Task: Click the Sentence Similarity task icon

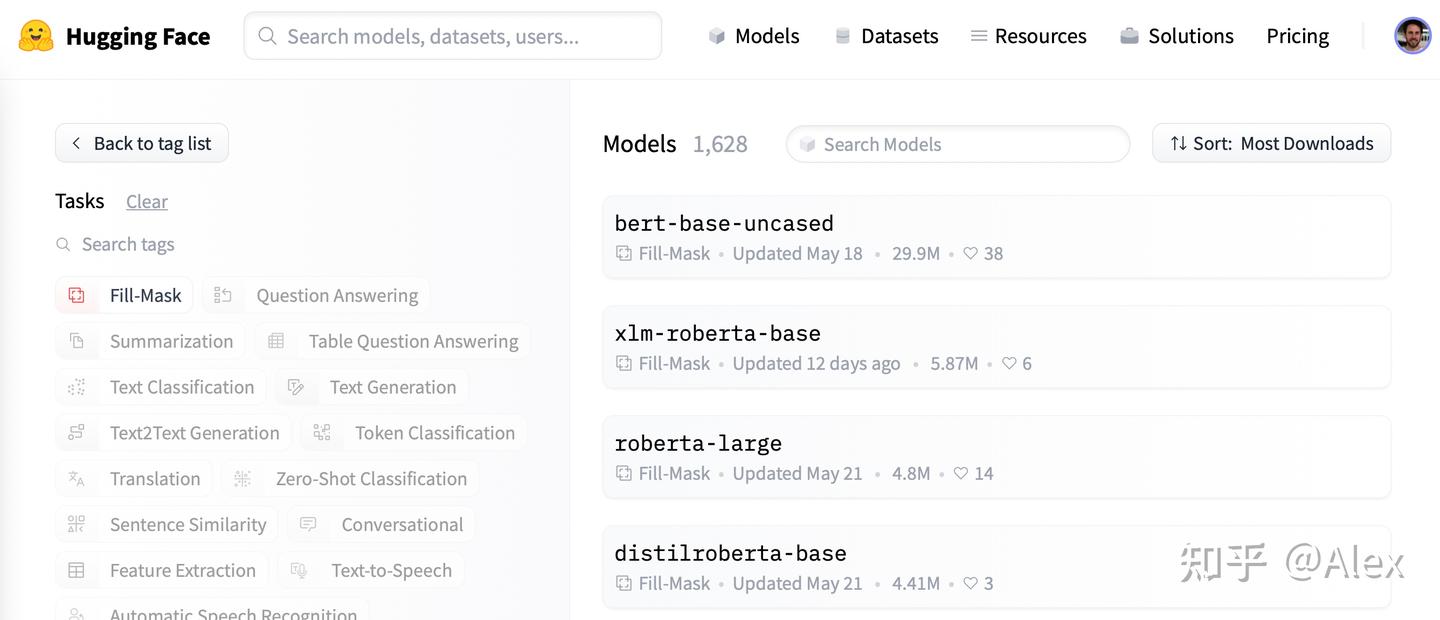Action: click(77, 525)
